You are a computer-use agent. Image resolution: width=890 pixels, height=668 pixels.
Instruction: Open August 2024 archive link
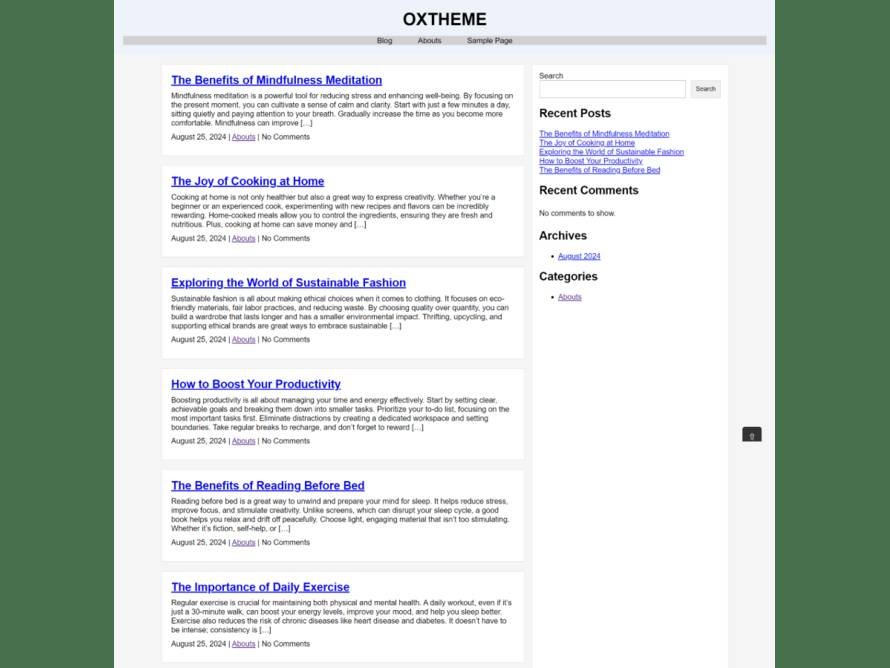(579, 257)
